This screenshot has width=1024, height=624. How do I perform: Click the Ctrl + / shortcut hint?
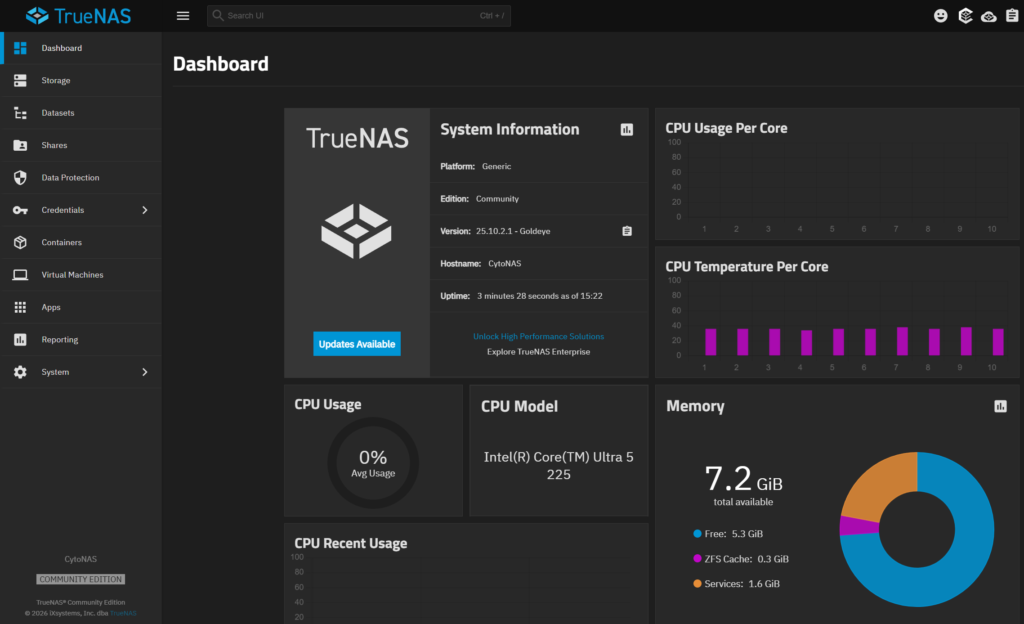(492, 16)
